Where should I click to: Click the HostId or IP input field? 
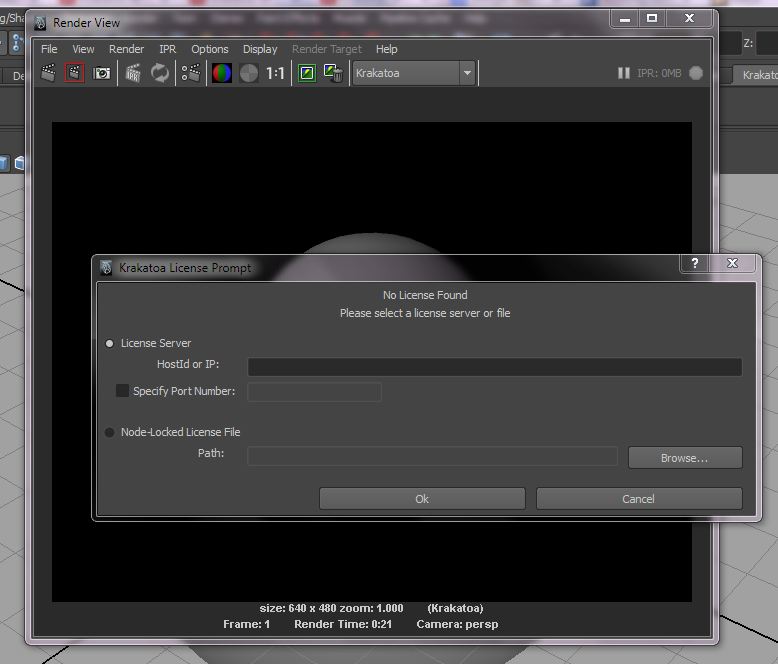(495, 367)
